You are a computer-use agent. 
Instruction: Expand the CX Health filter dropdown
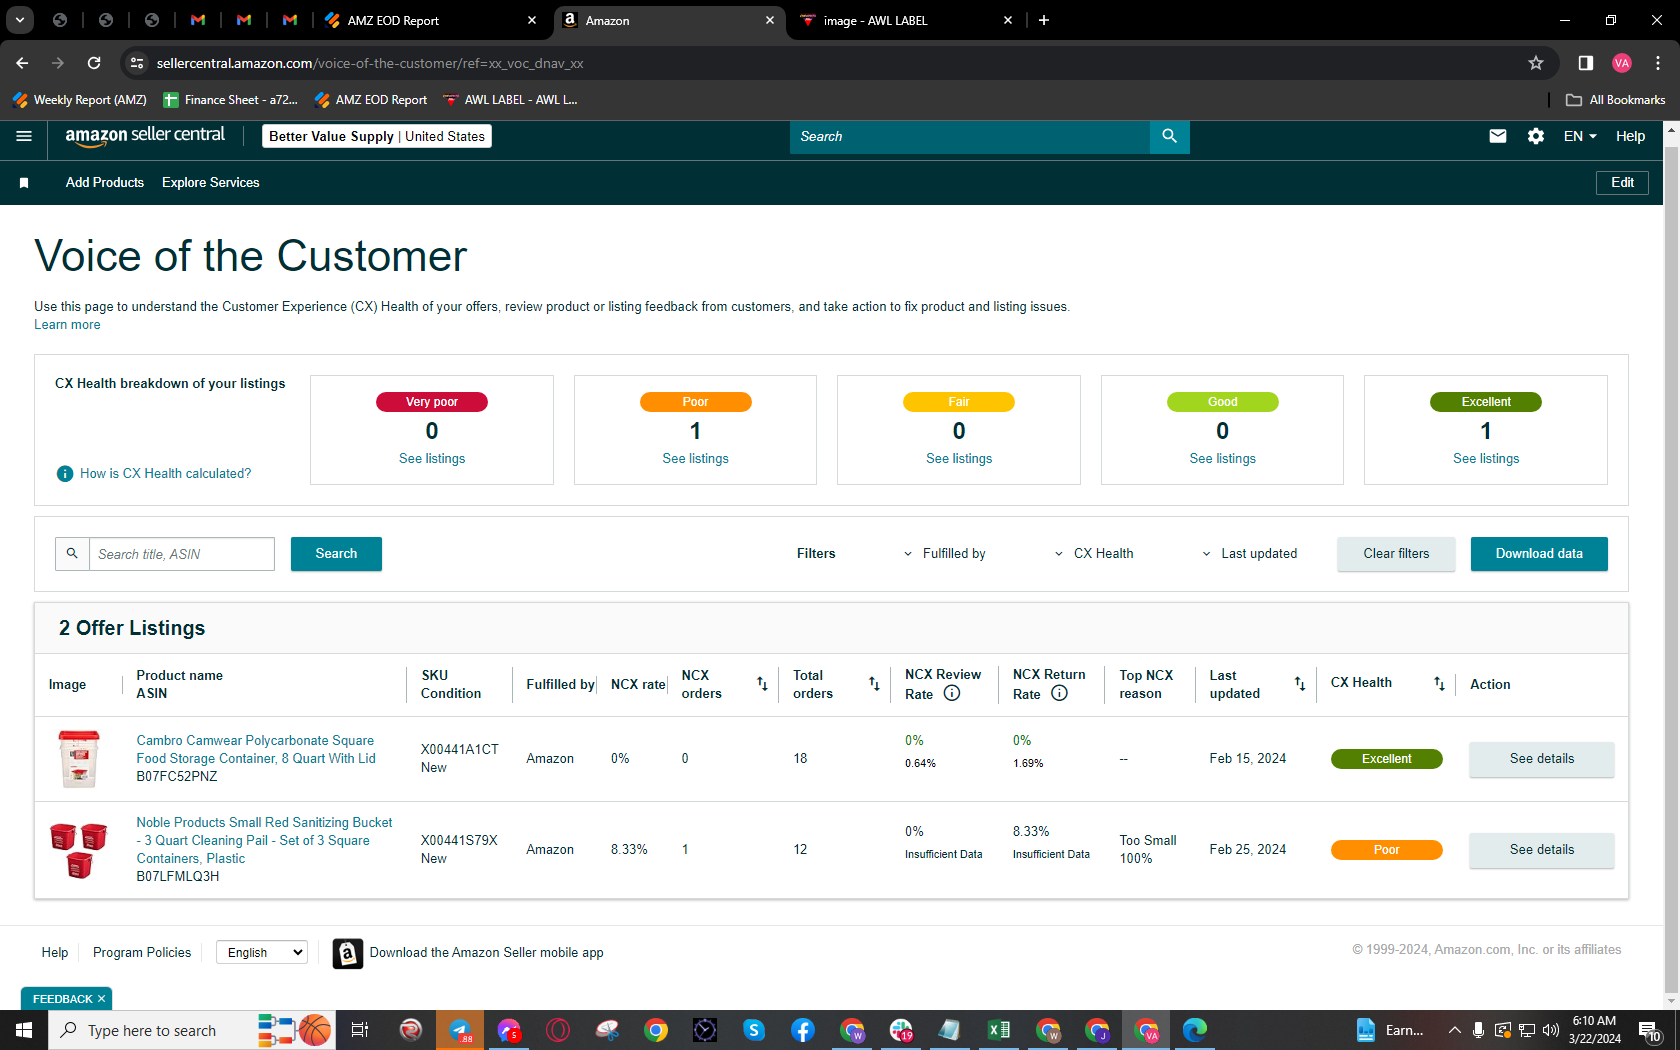tap(1094, 554)
